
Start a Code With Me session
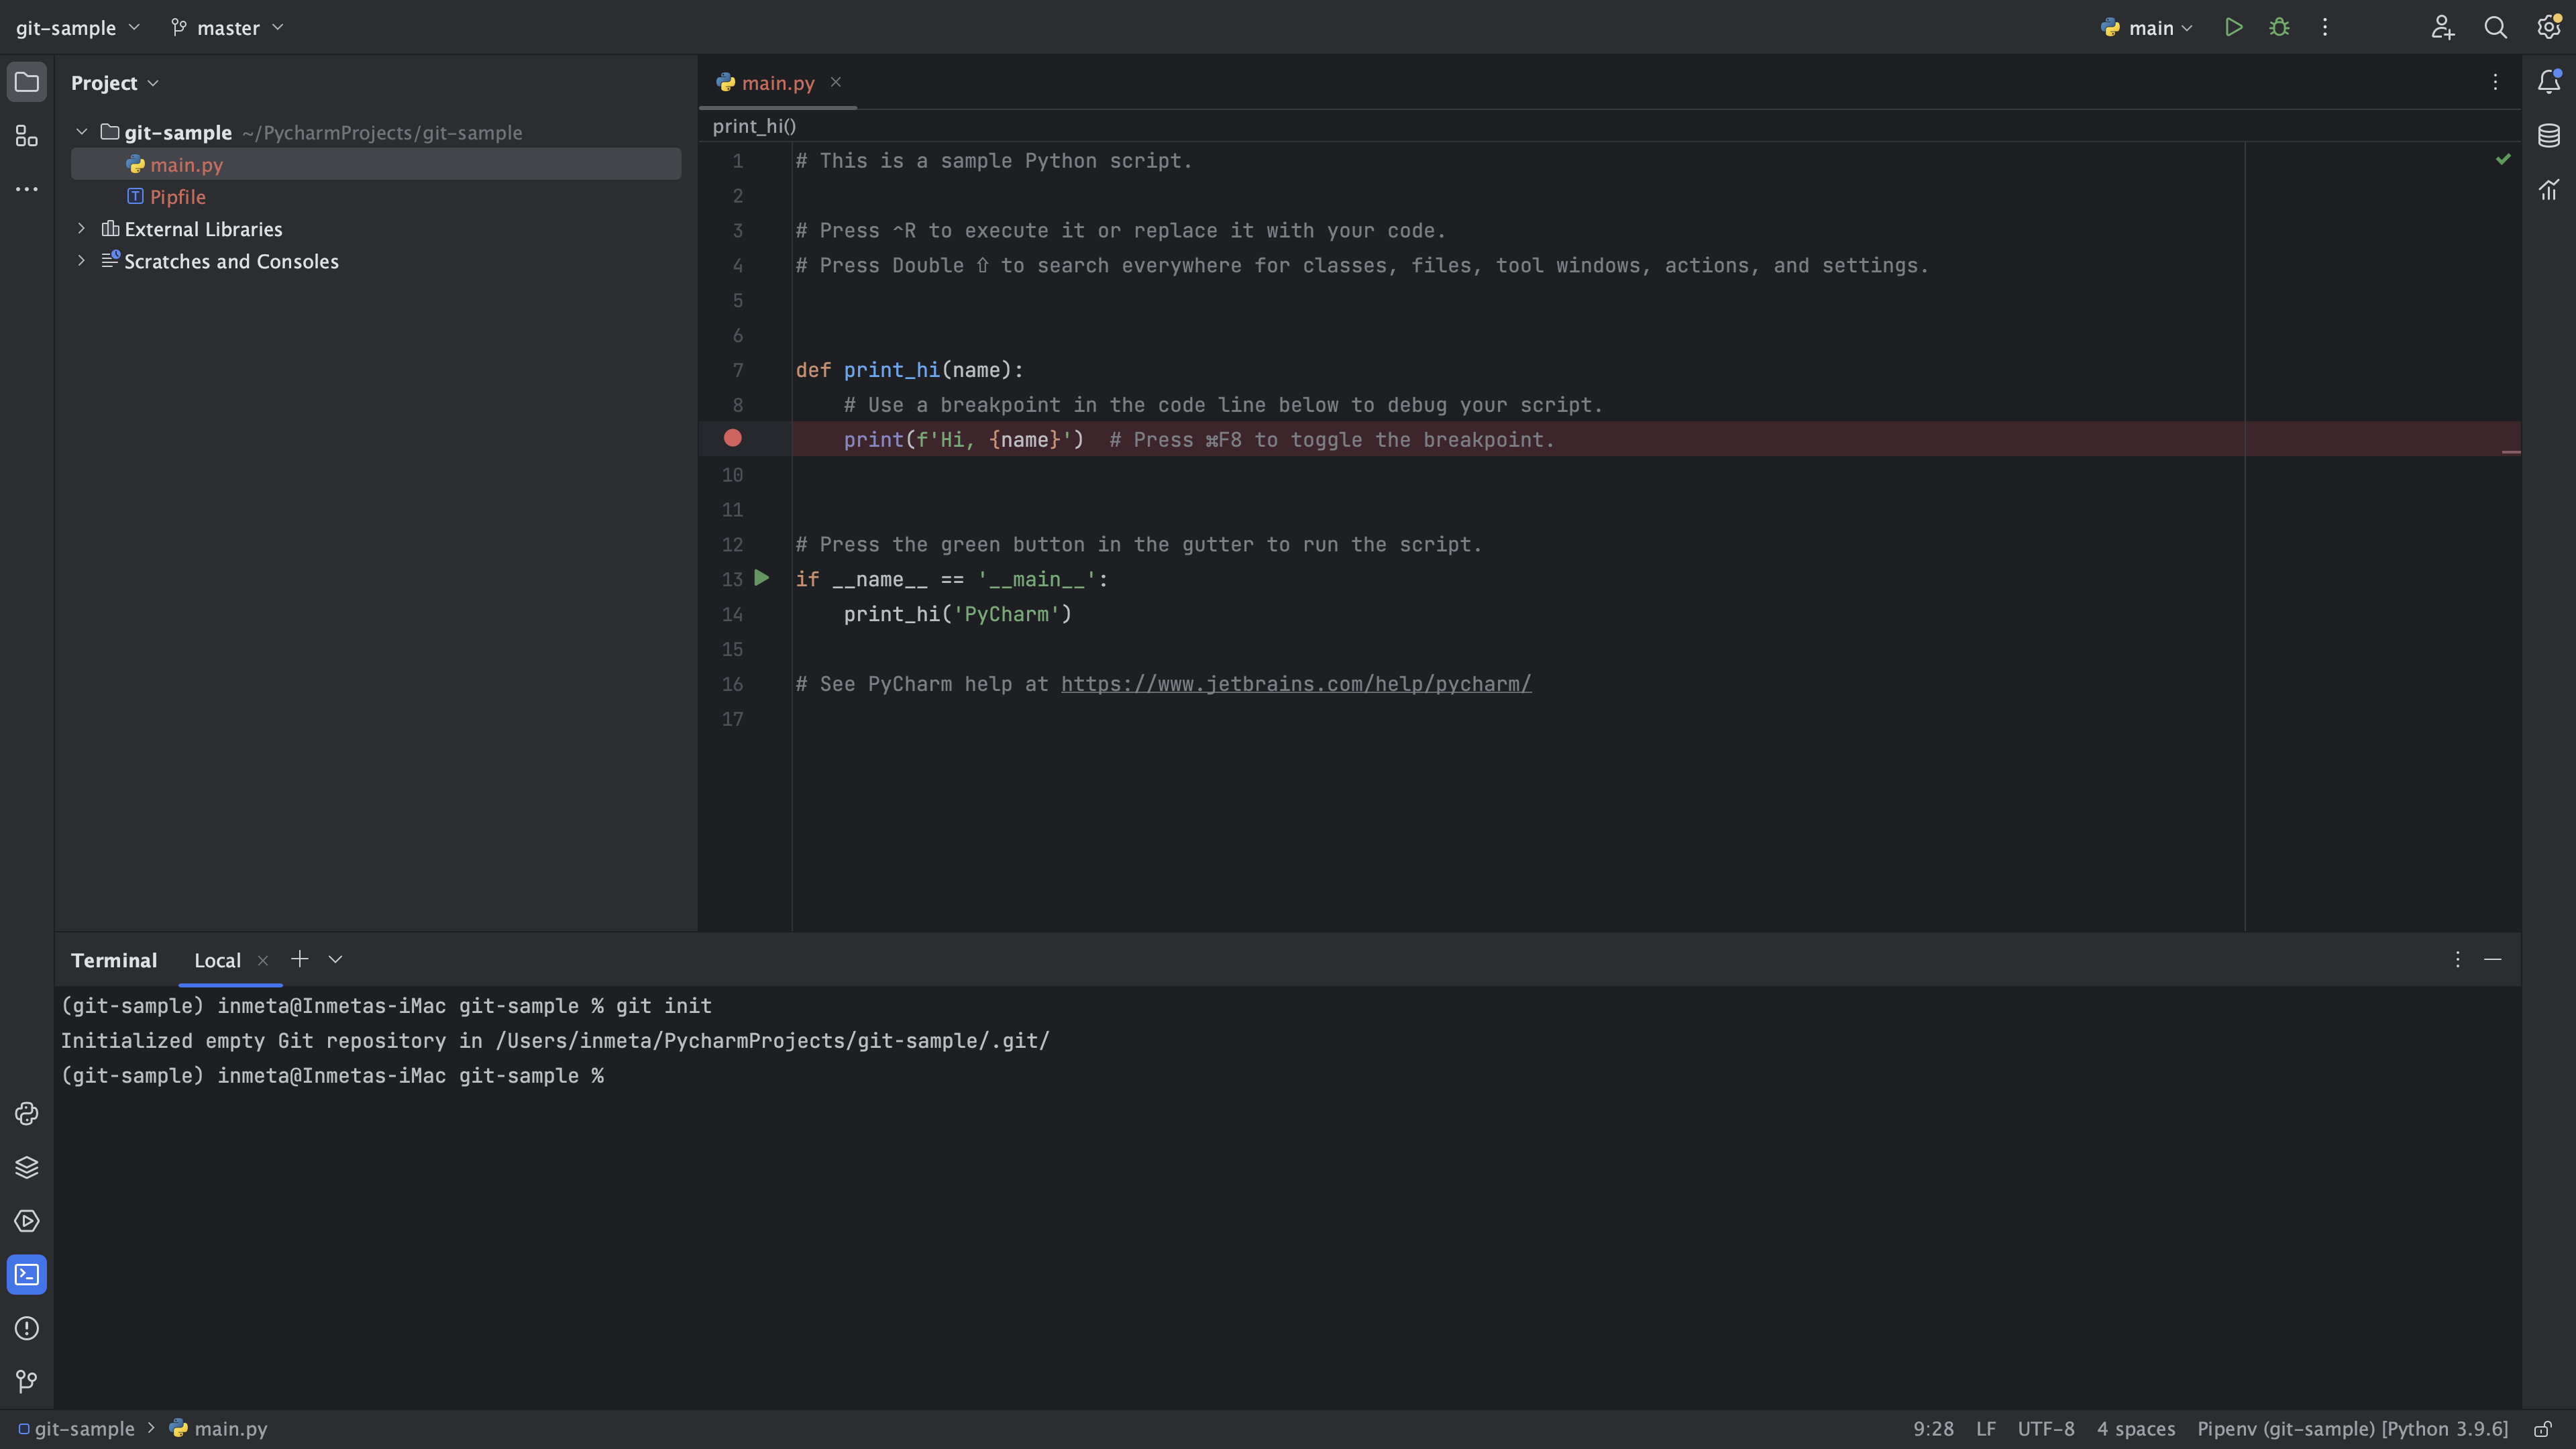tap(2442, 27)
